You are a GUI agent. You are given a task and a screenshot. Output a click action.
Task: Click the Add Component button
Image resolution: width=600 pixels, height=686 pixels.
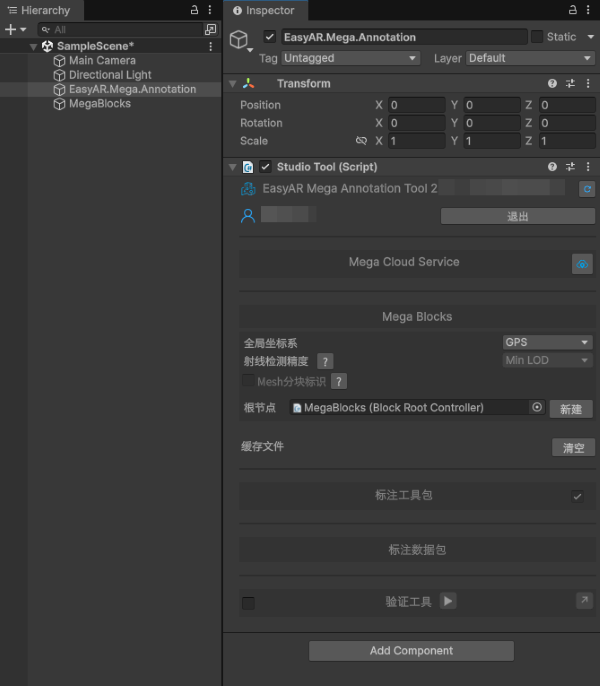click(411, 651)
